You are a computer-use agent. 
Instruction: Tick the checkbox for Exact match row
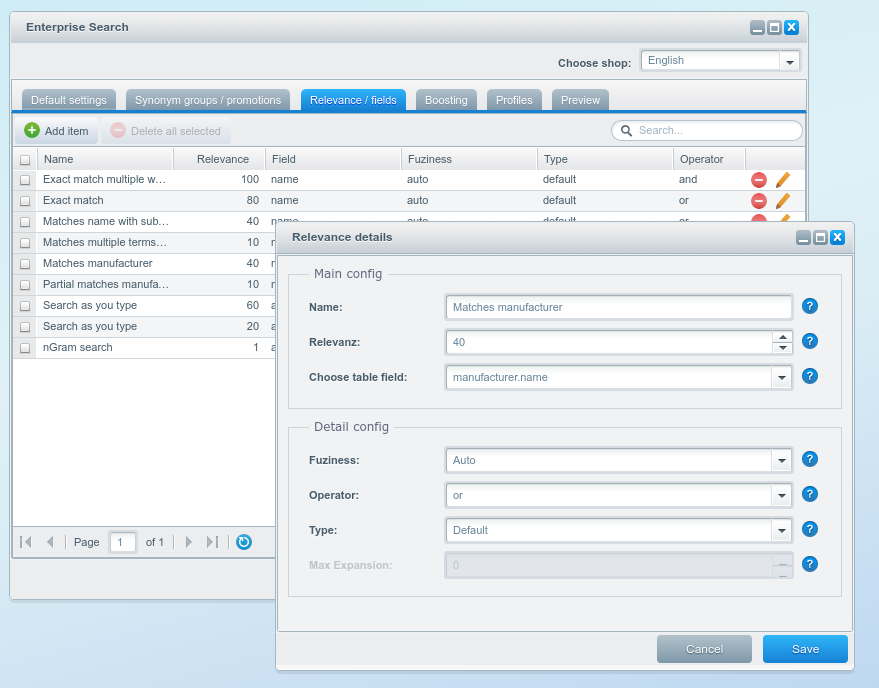[25, 201]
